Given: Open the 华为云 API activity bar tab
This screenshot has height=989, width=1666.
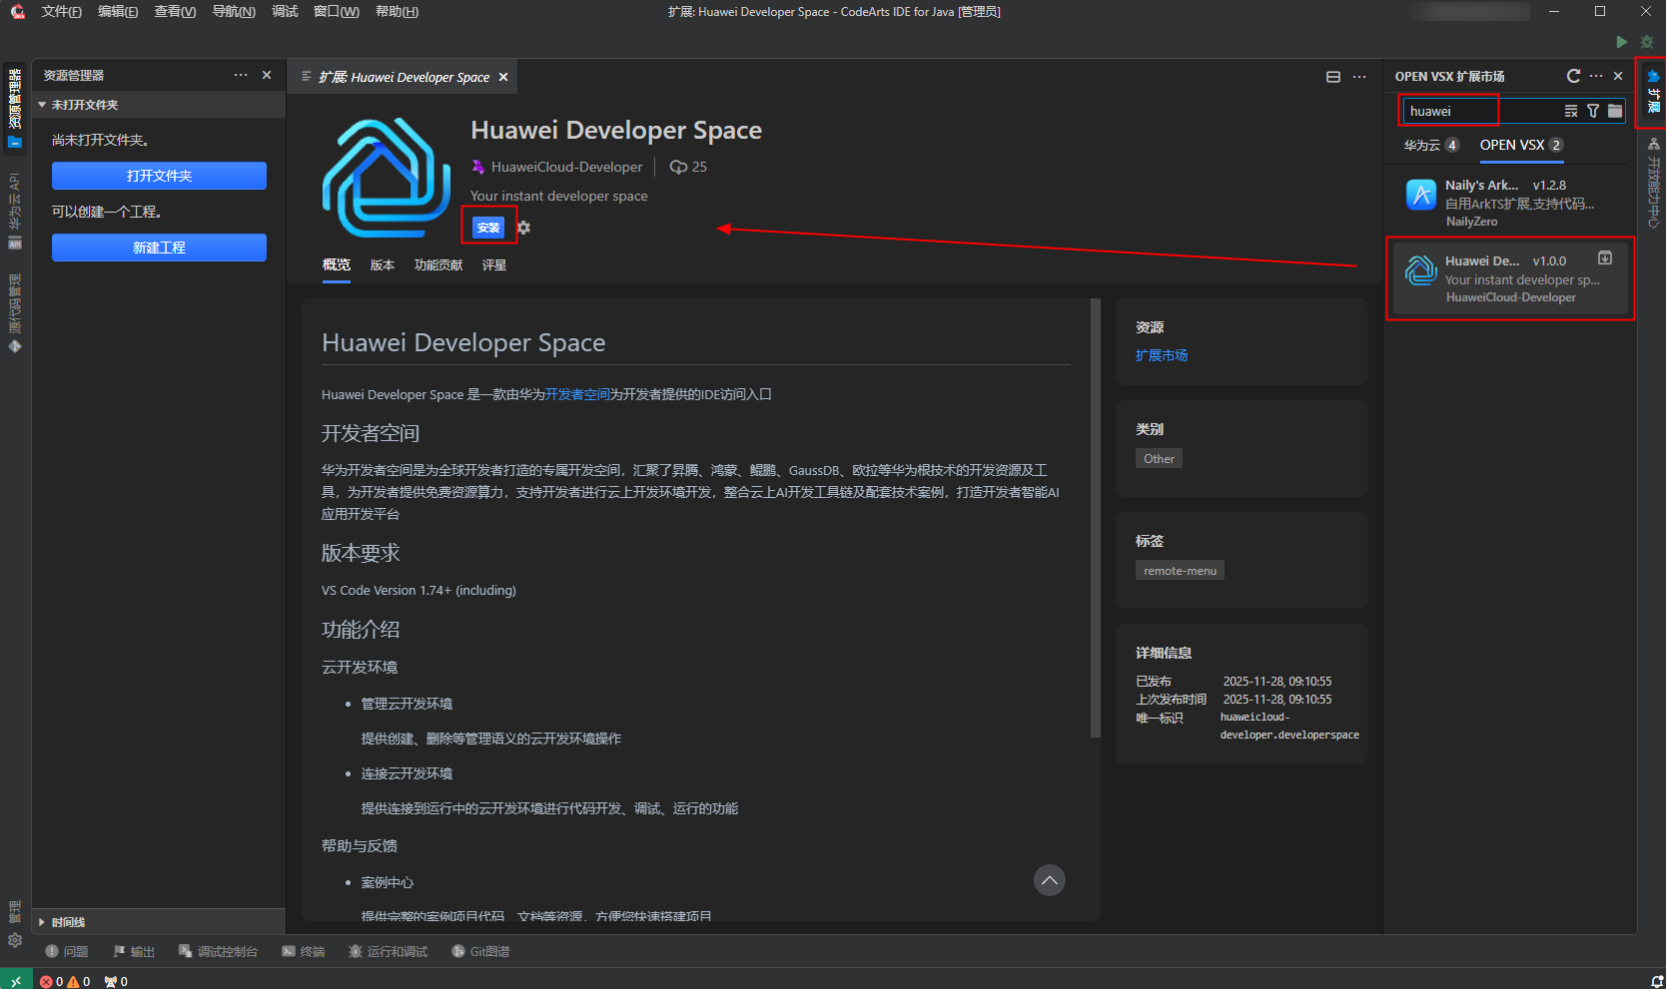Looking at the screenshot, I should (x=15, y=211).
